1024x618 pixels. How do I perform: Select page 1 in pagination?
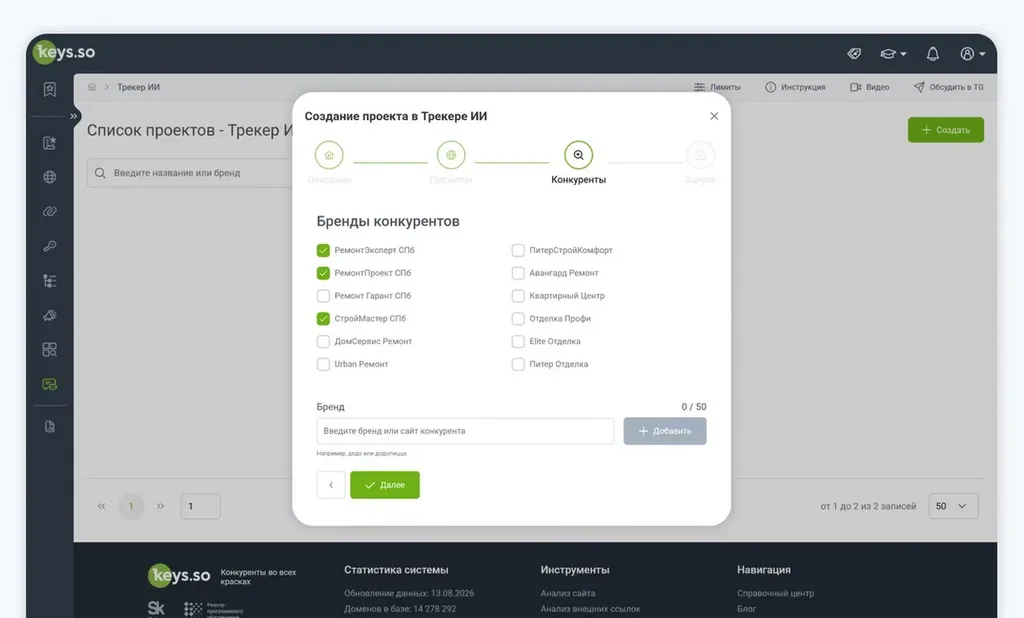pos(131,506)
